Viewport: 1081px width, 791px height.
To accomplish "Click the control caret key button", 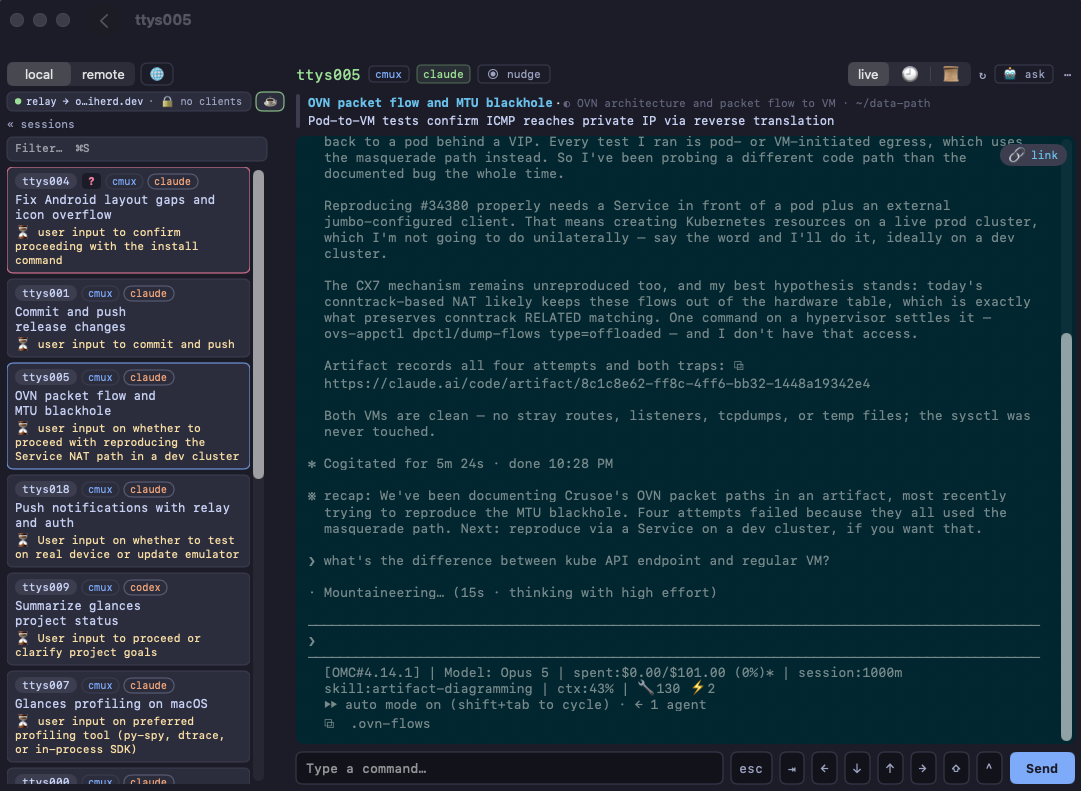I will (x=989, y=769).
